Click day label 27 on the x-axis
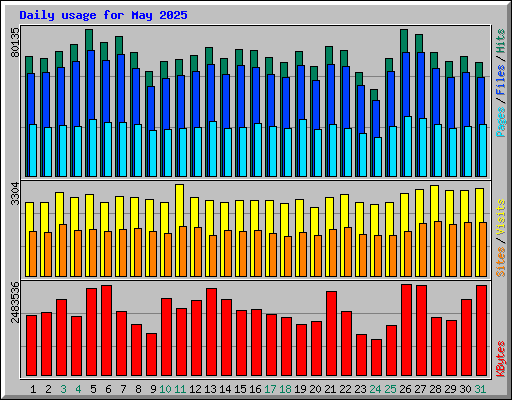The height and width of the screenshot is (400, 512). 420,389
